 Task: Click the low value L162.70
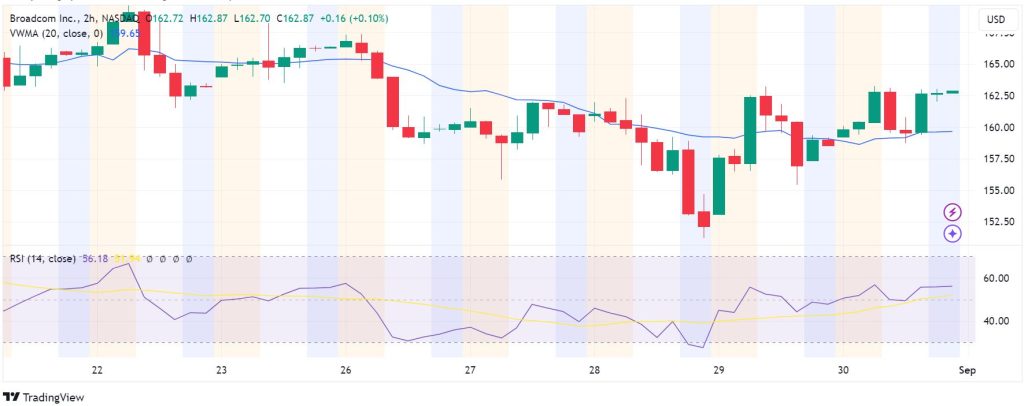252,19
